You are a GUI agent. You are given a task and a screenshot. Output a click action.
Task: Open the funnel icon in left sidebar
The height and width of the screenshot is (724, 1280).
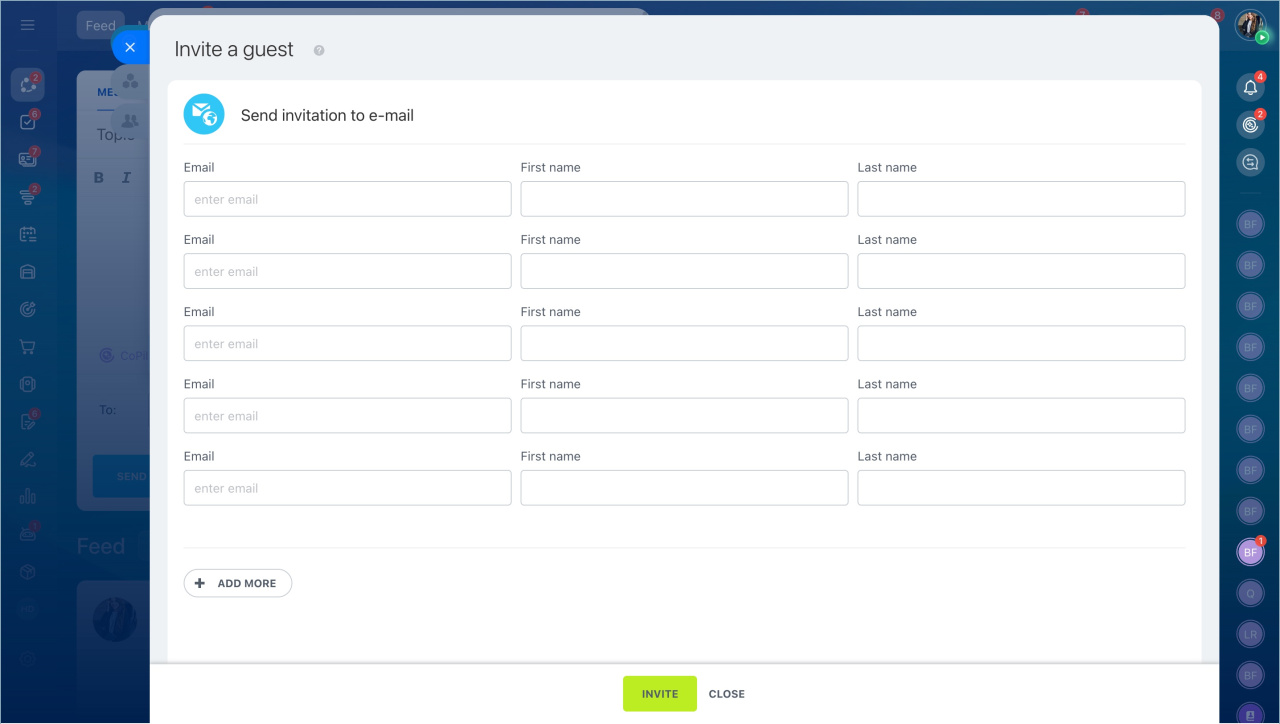[27, 197]
